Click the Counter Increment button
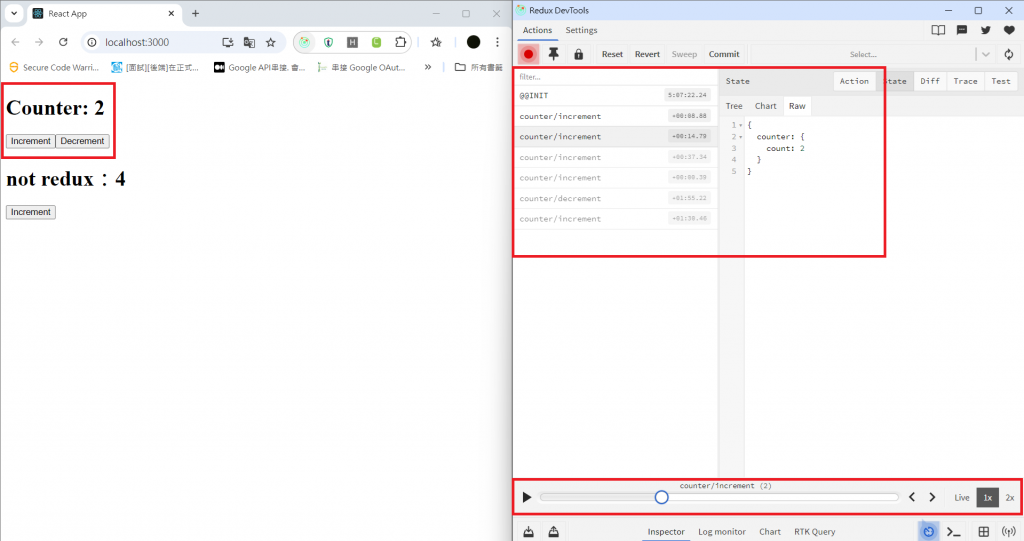 31,141
